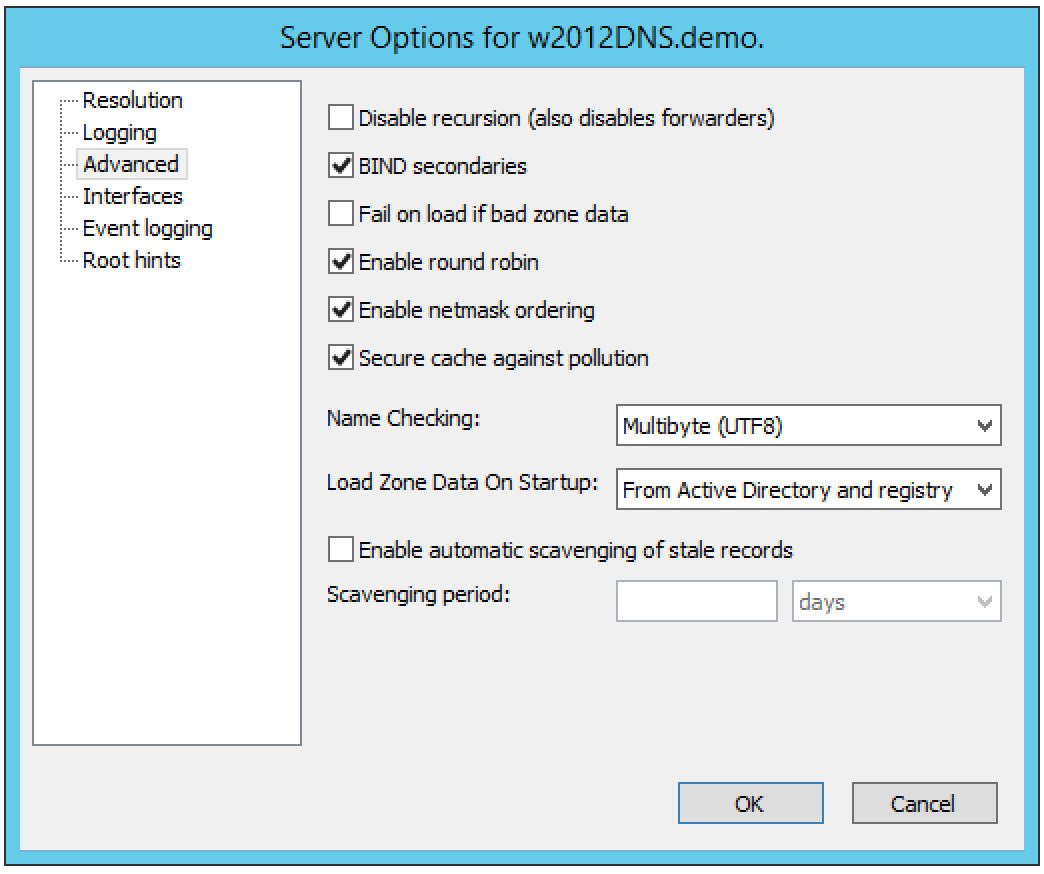Open the Logging options page
The width and height of the screenshot is (1044, 874).
[119, 132]
